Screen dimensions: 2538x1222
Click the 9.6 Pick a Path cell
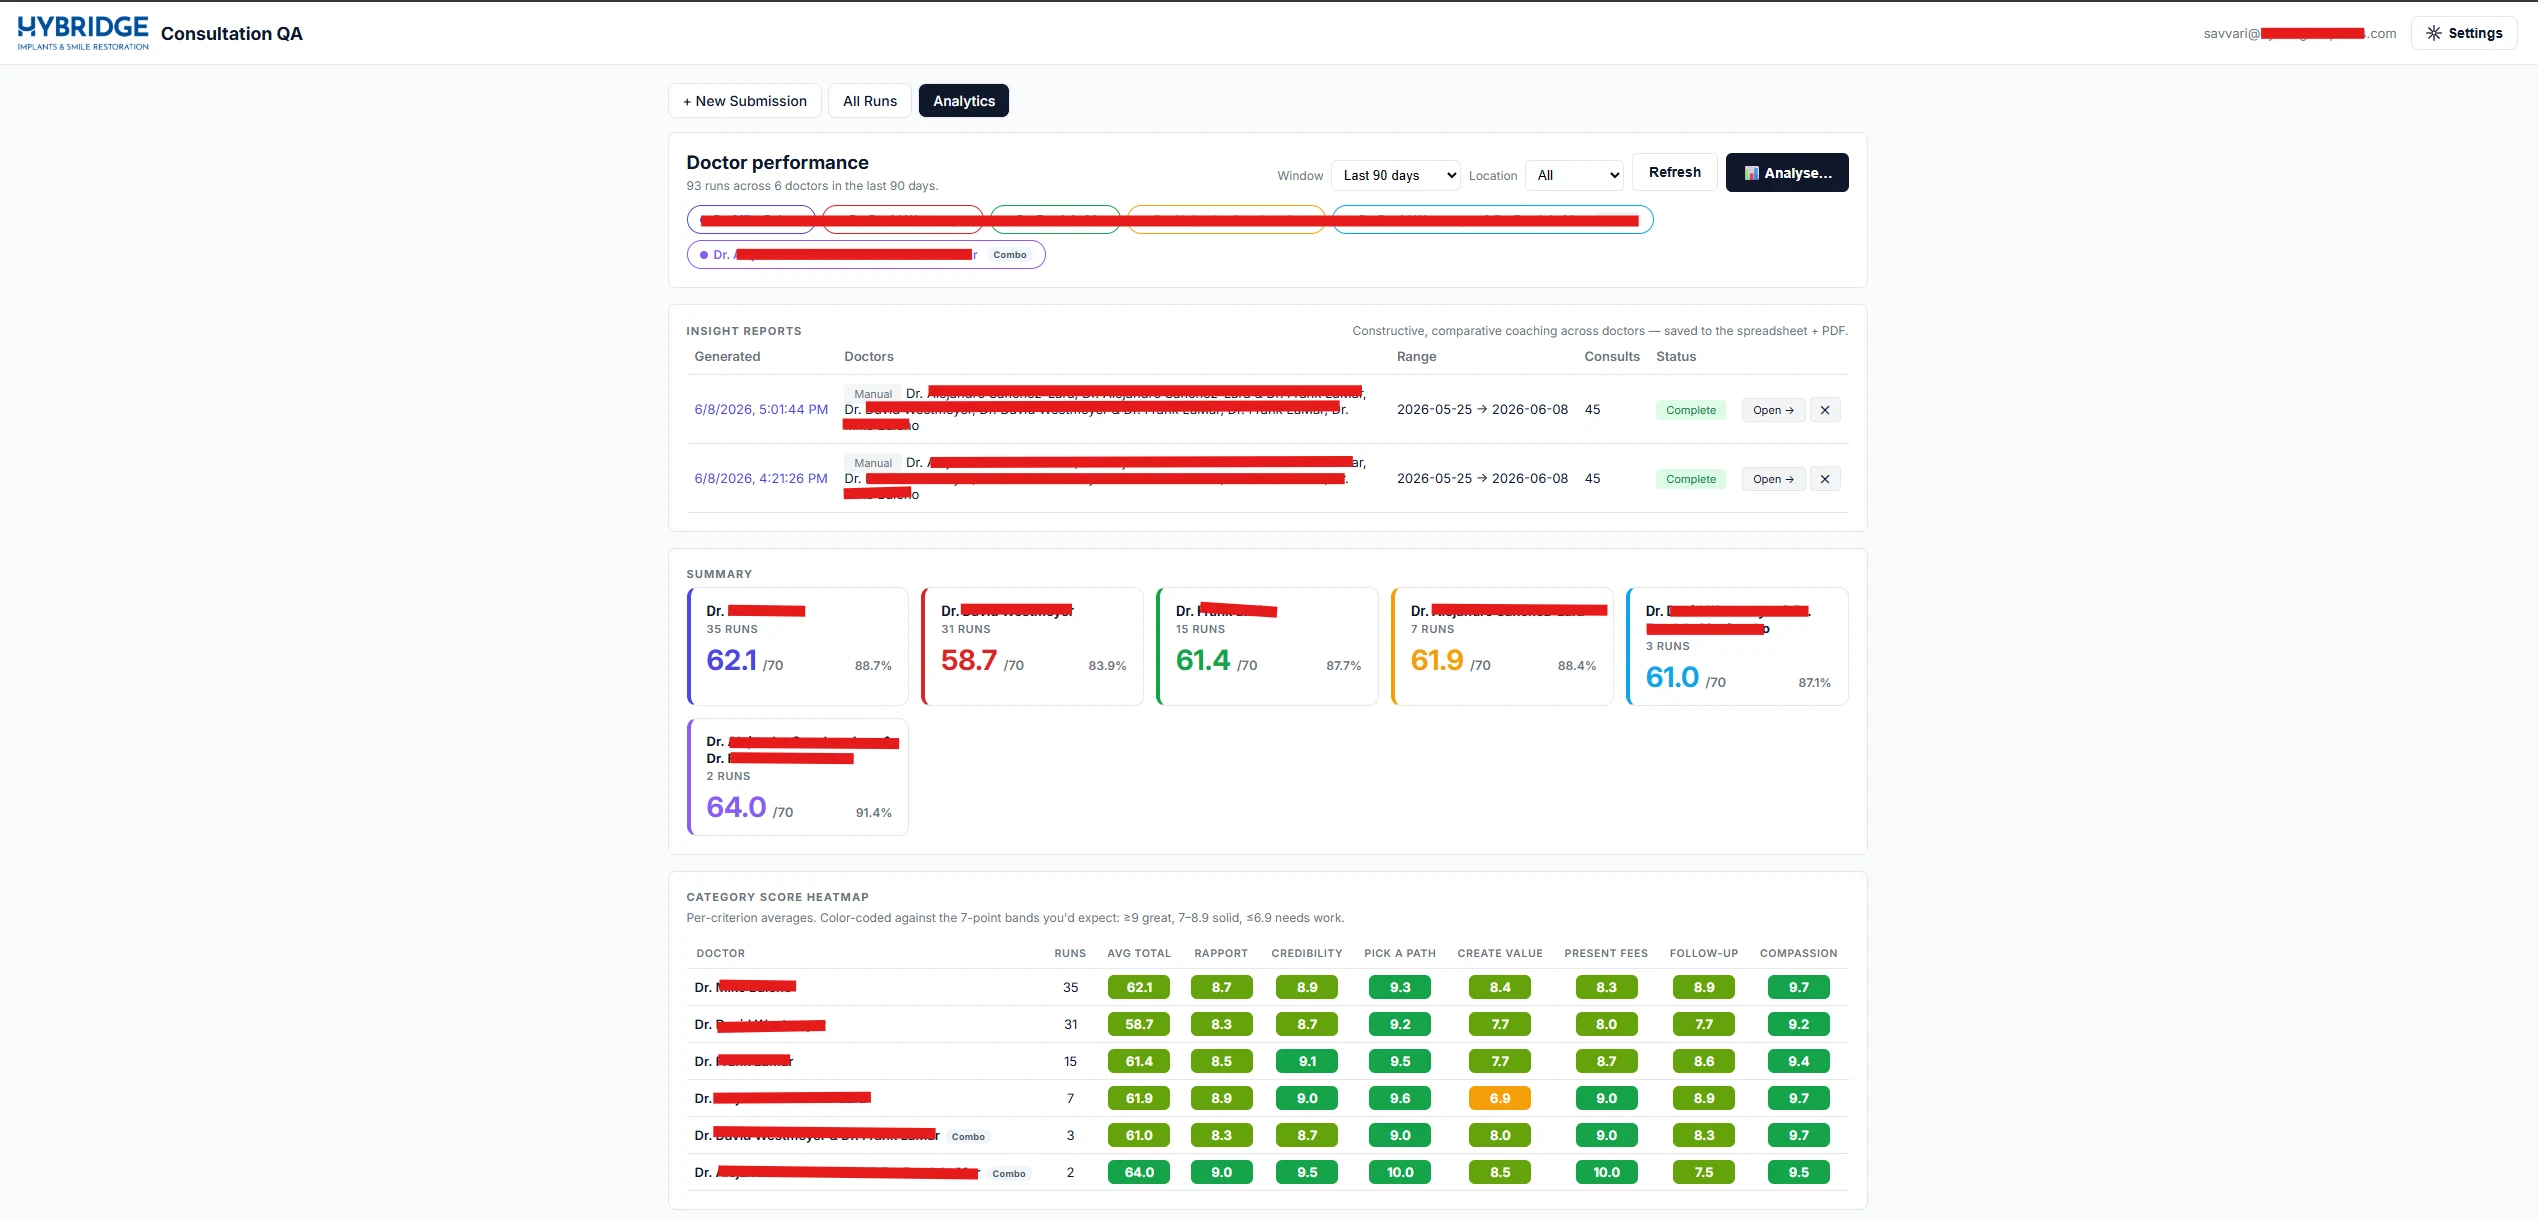coord(1400,1098)
